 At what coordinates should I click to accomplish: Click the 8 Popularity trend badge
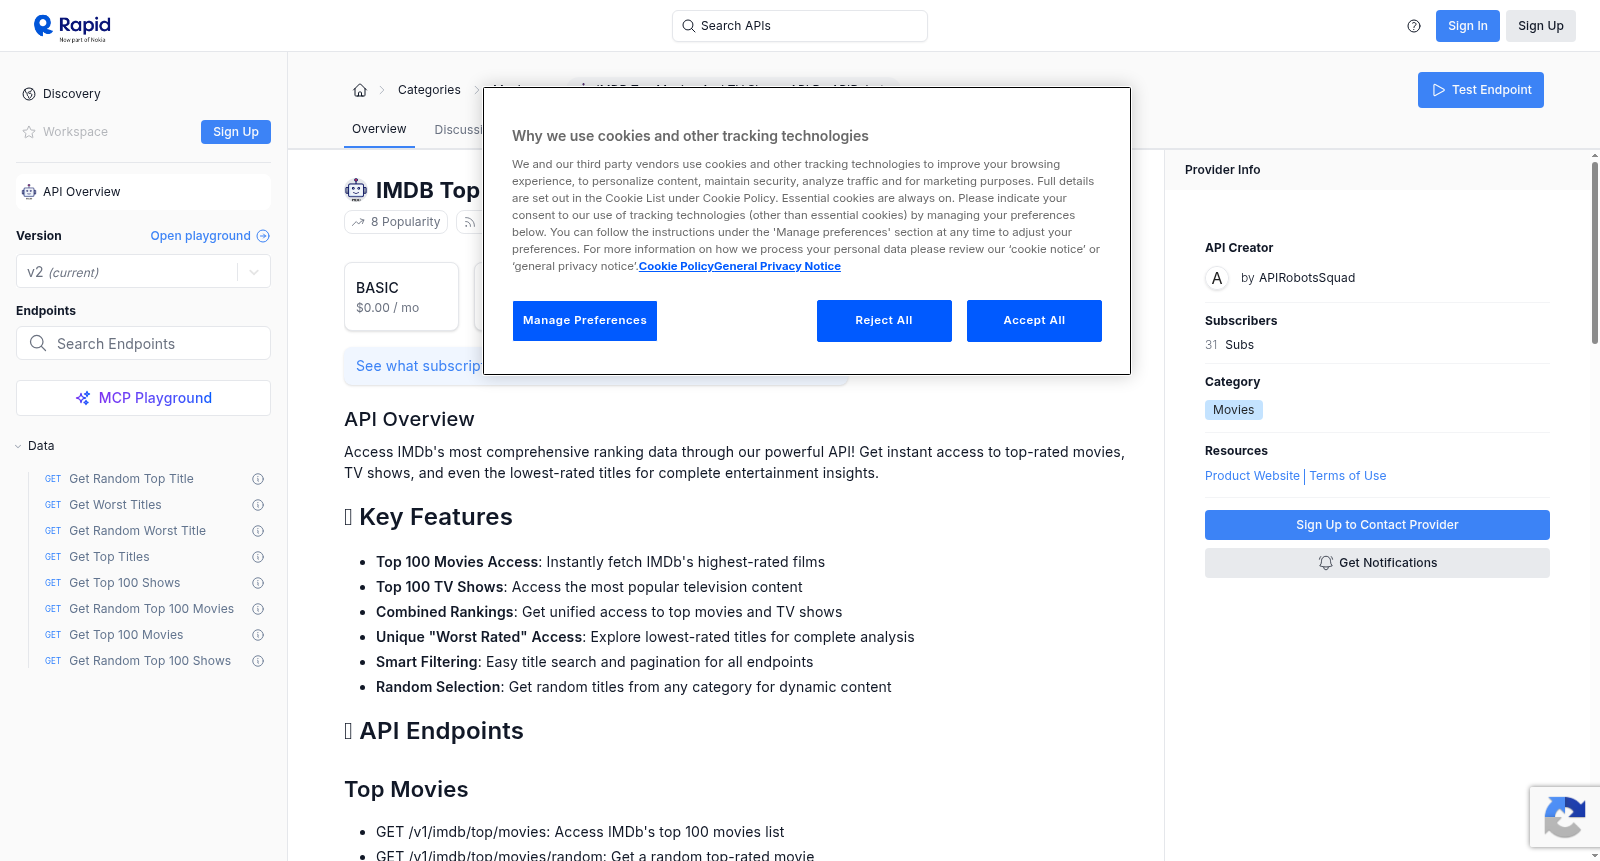tap(397, 222)
